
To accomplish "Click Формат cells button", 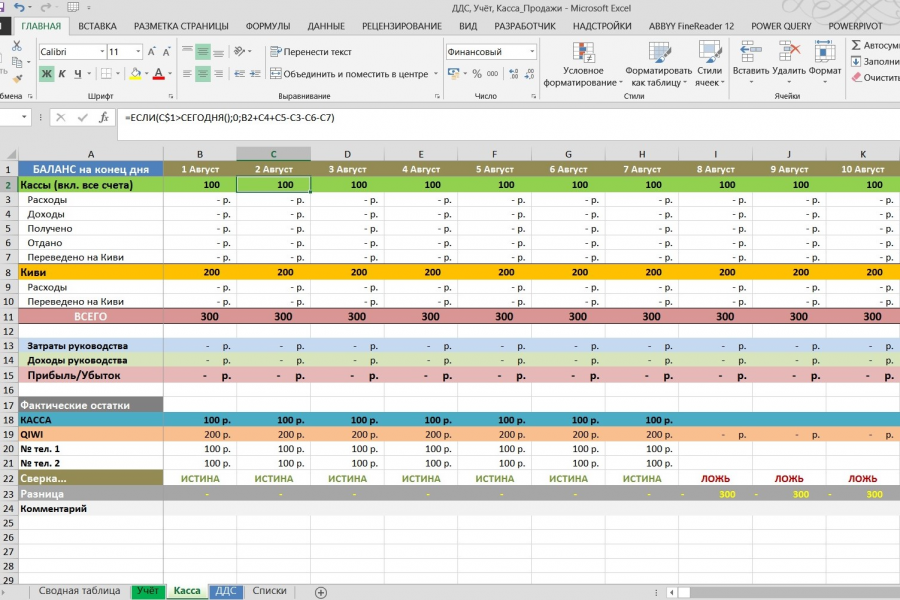I will 825,63.
